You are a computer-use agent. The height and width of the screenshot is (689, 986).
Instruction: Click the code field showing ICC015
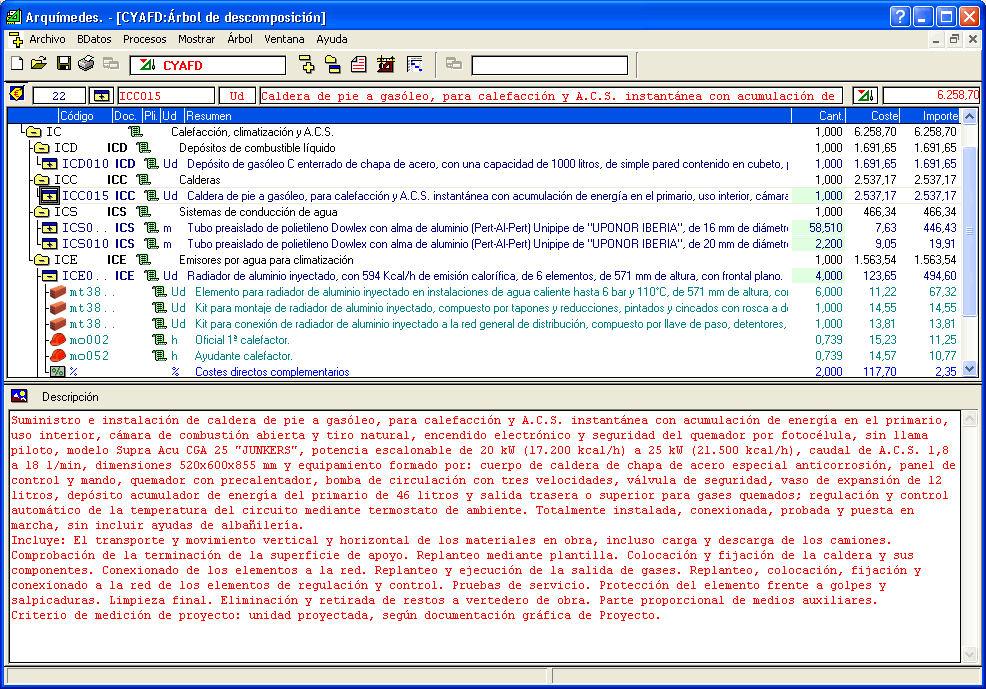(x=166, y=96)
